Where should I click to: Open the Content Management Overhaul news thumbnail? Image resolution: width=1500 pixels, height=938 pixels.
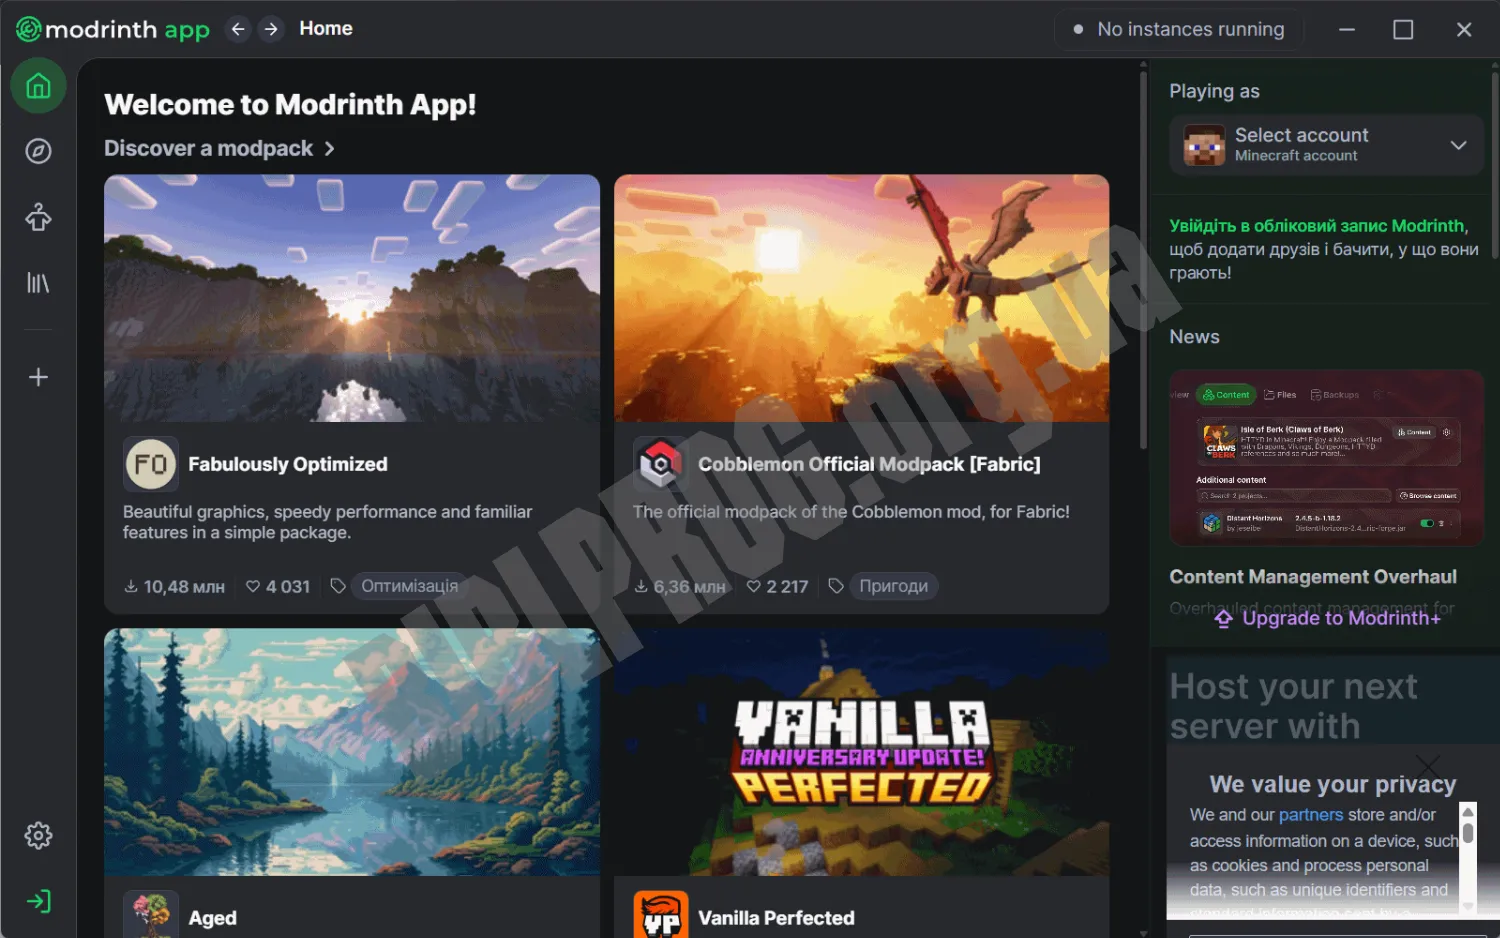pyautogui.click(x=1326, y=458)
